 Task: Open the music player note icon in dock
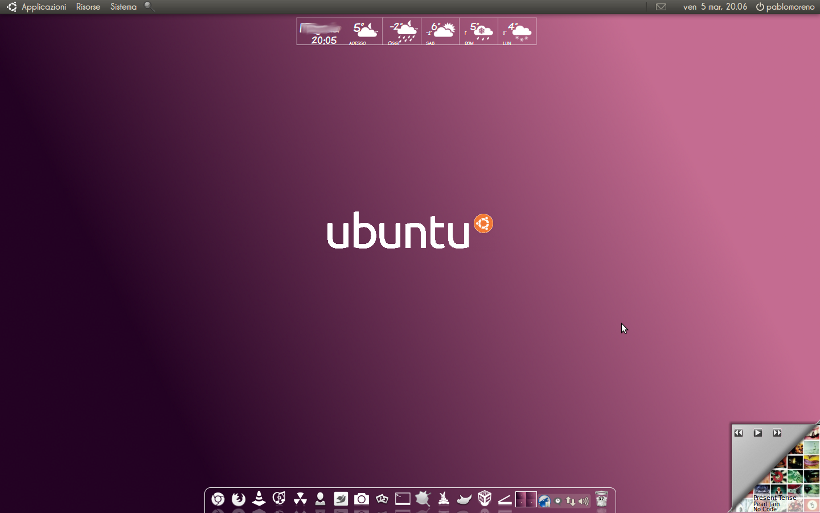pos(279,498)
